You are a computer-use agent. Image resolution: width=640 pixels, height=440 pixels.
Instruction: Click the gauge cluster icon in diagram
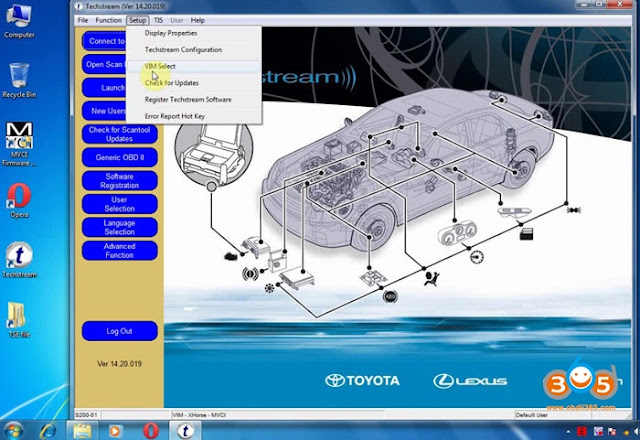[x=458, y=233]
